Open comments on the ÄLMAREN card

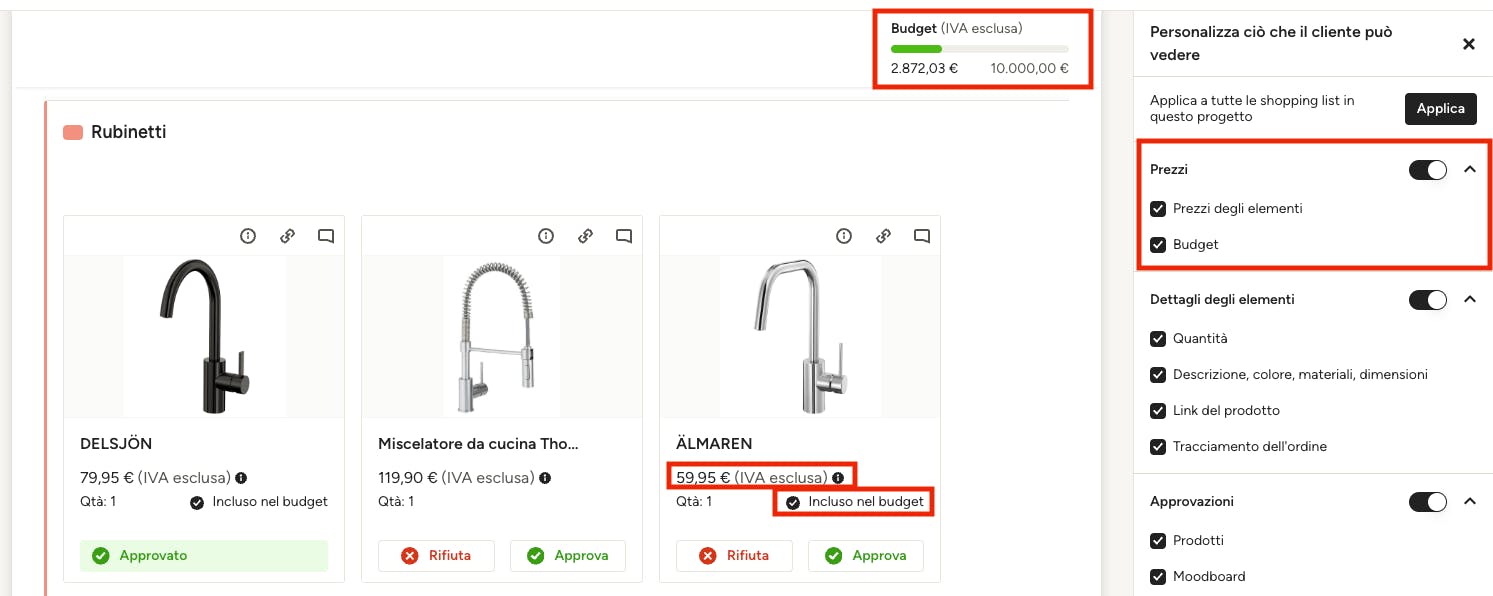(922, 236)
